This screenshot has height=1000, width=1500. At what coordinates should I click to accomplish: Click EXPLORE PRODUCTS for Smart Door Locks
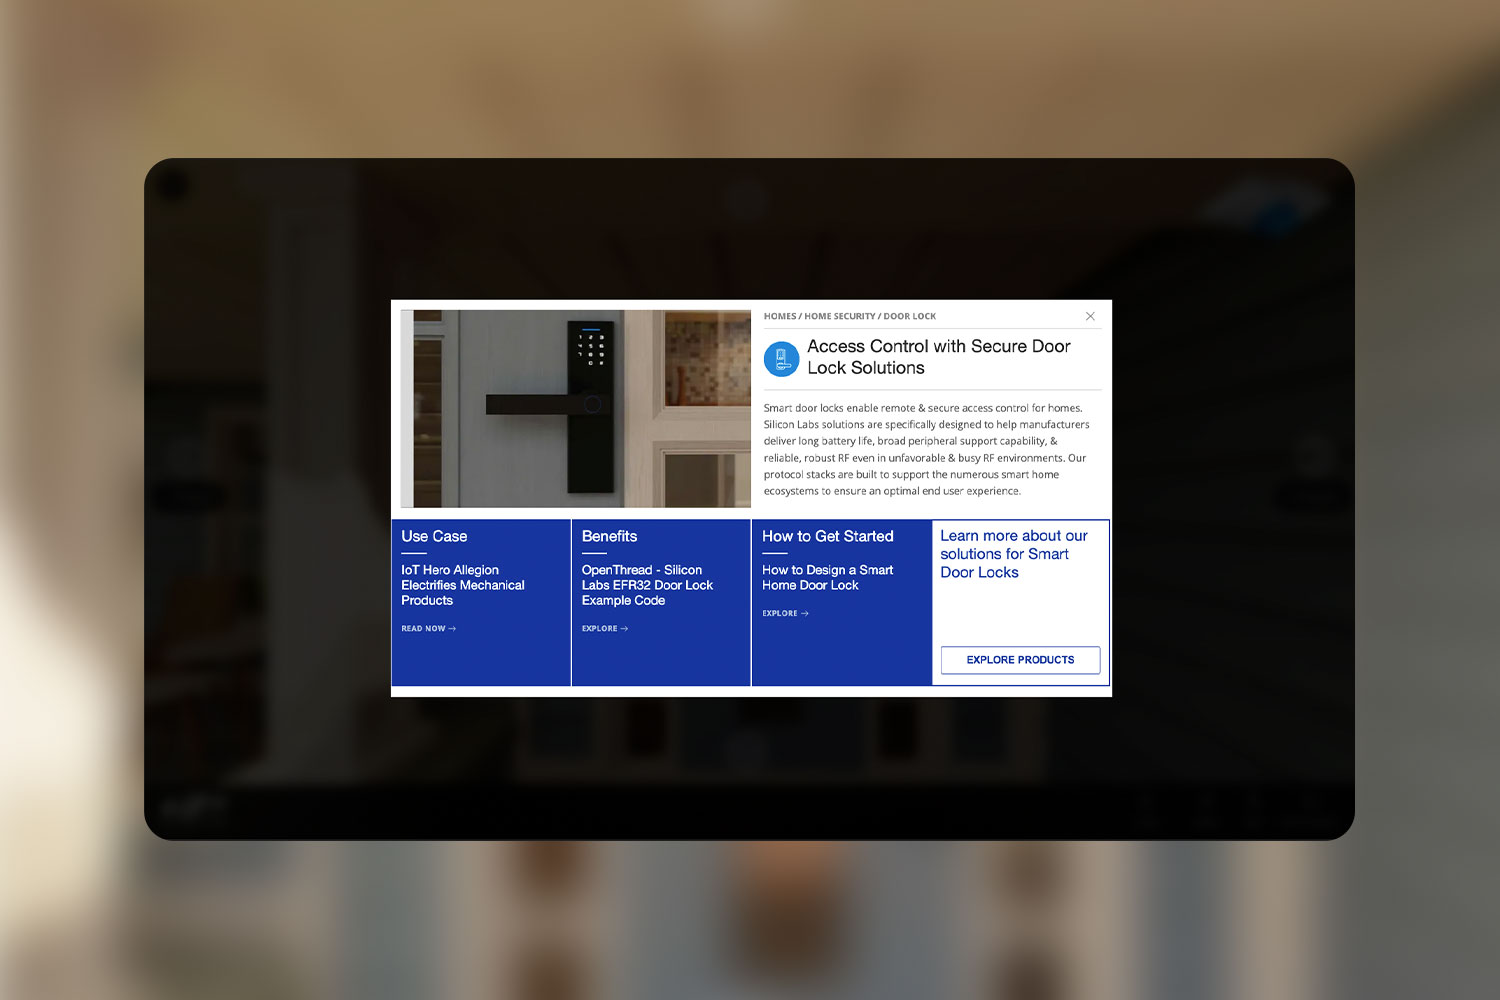1020,660
